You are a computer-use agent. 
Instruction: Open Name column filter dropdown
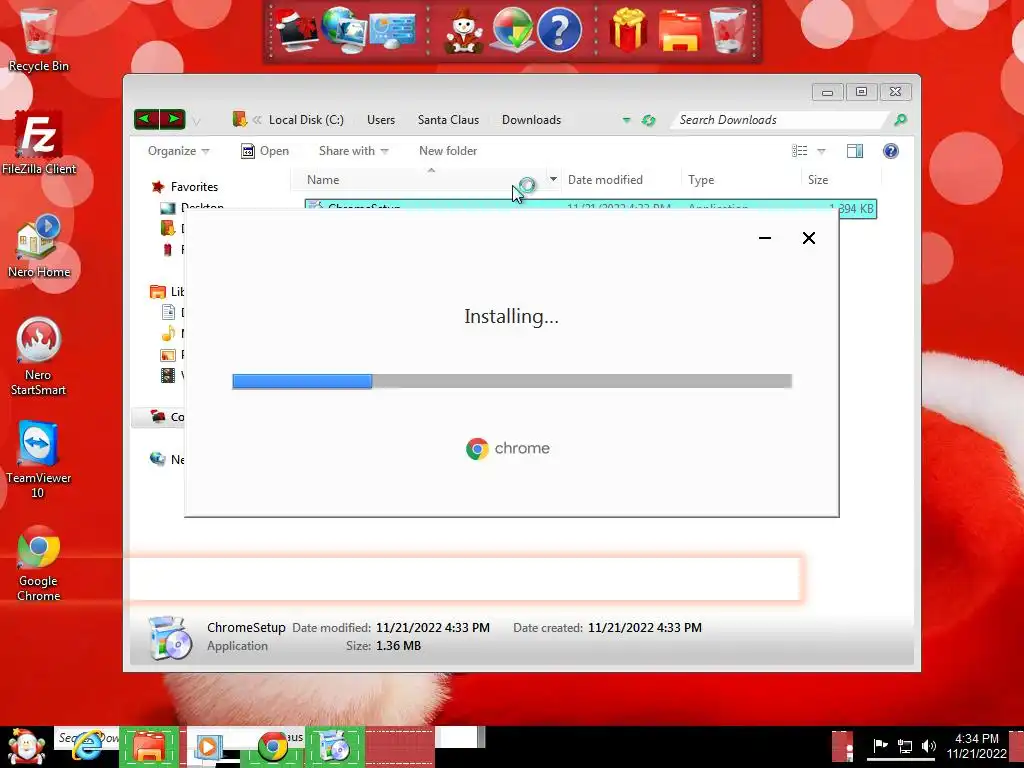[x=553, y=179]
